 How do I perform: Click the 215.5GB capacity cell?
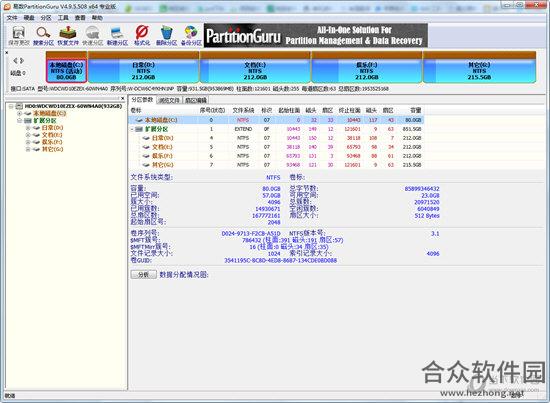tap(412, 165)
